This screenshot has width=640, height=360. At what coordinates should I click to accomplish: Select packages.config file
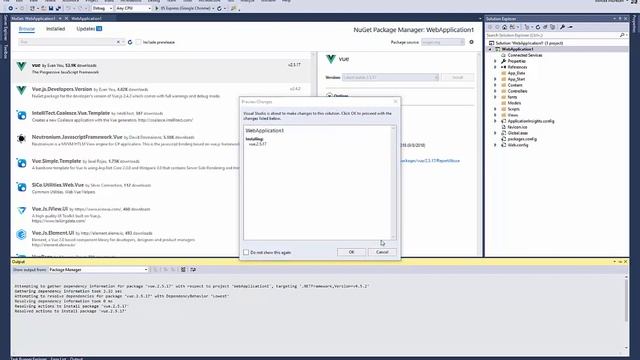[x=522, y=139]
